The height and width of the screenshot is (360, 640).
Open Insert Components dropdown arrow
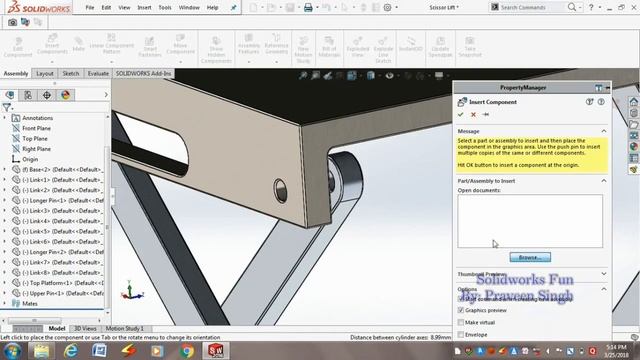pos(52,62)
